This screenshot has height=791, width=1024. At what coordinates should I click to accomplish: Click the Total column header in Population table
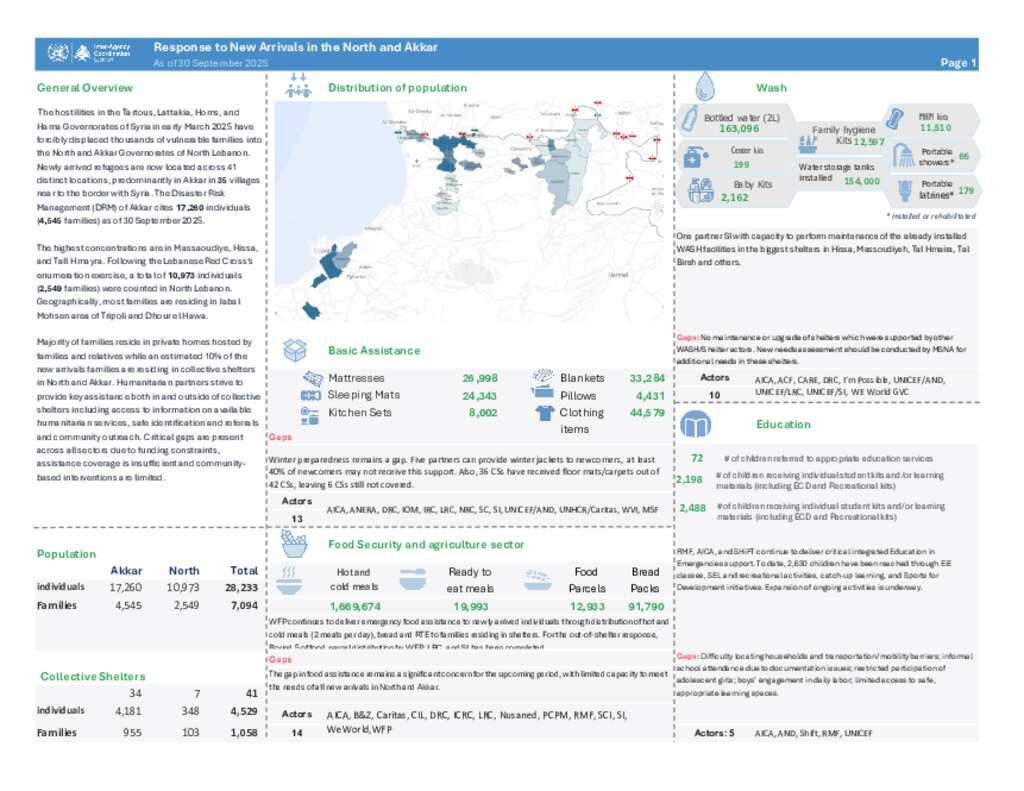point(243,570)
